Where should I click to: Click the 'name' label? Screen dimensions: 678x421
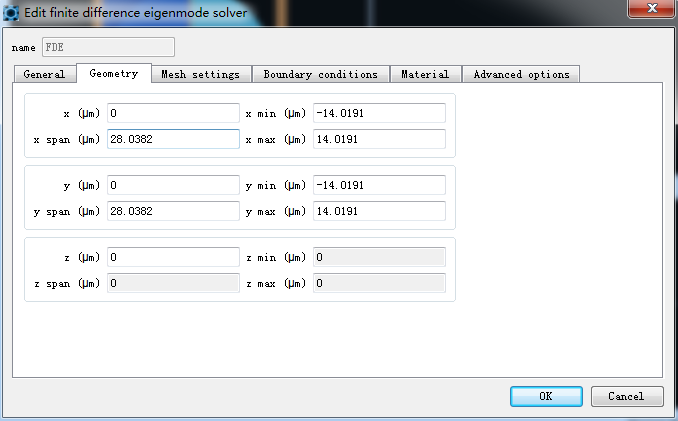pos(23,48)
